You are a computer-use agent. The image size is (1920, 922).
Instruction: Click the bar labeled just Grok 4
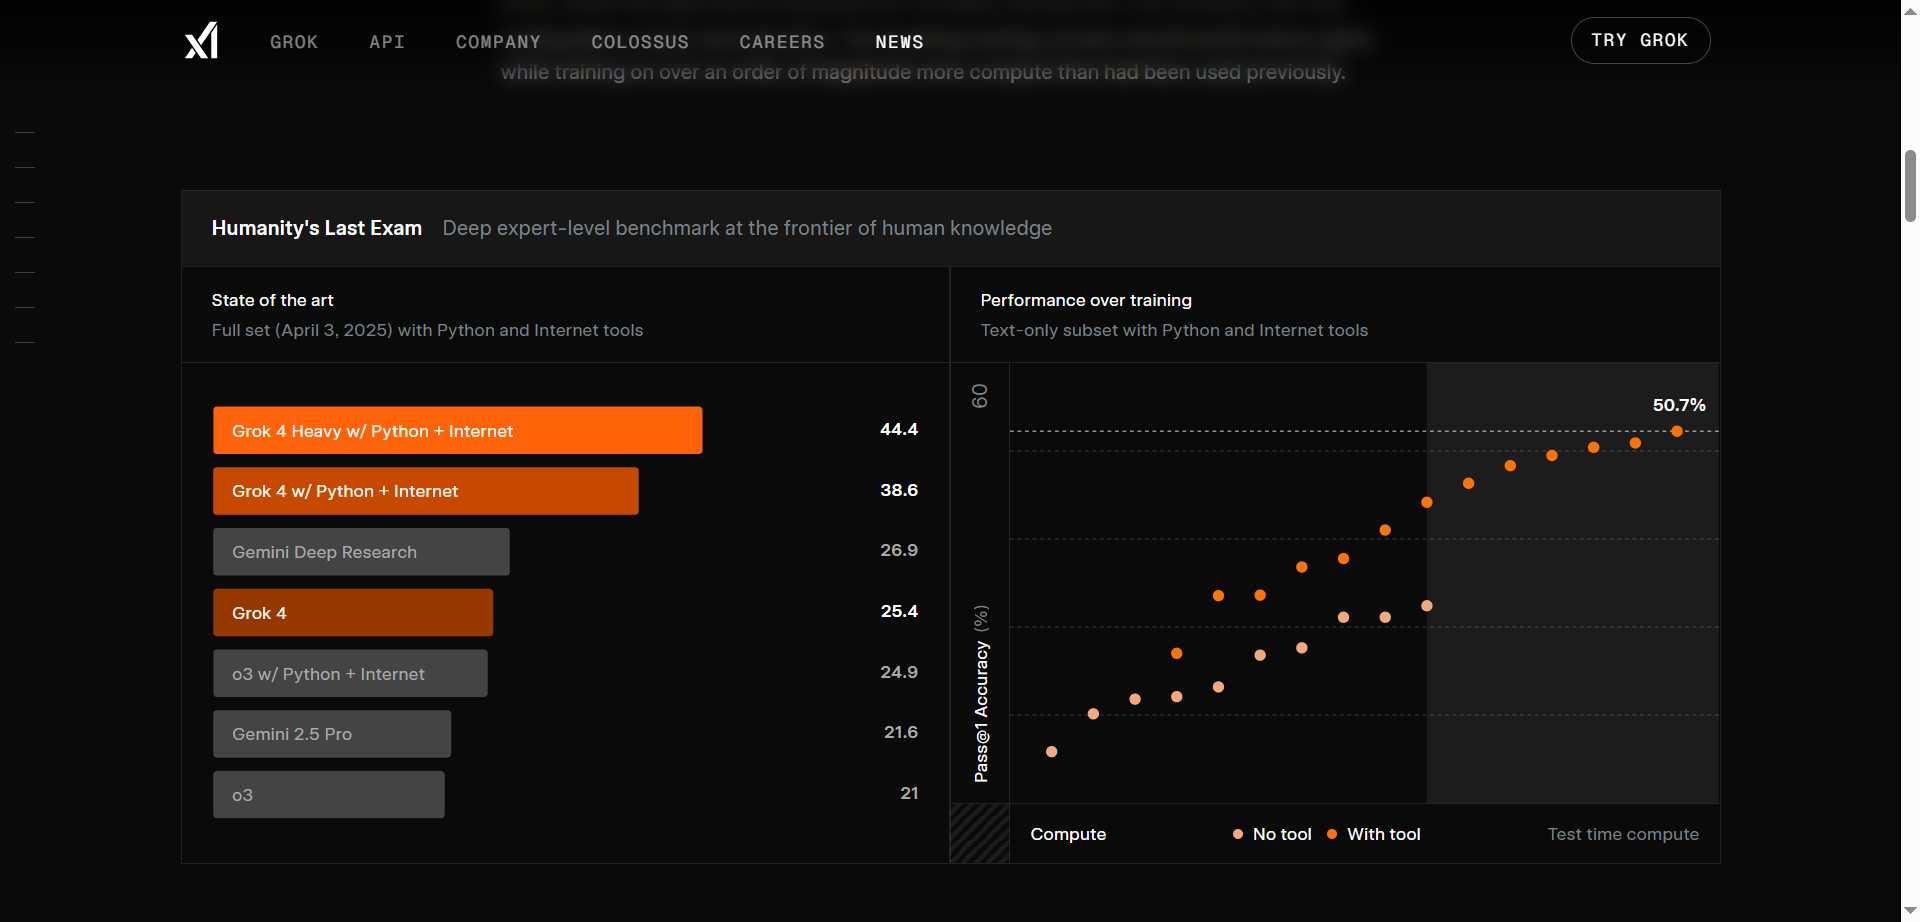pyautogui.click(x=353, y=613)
